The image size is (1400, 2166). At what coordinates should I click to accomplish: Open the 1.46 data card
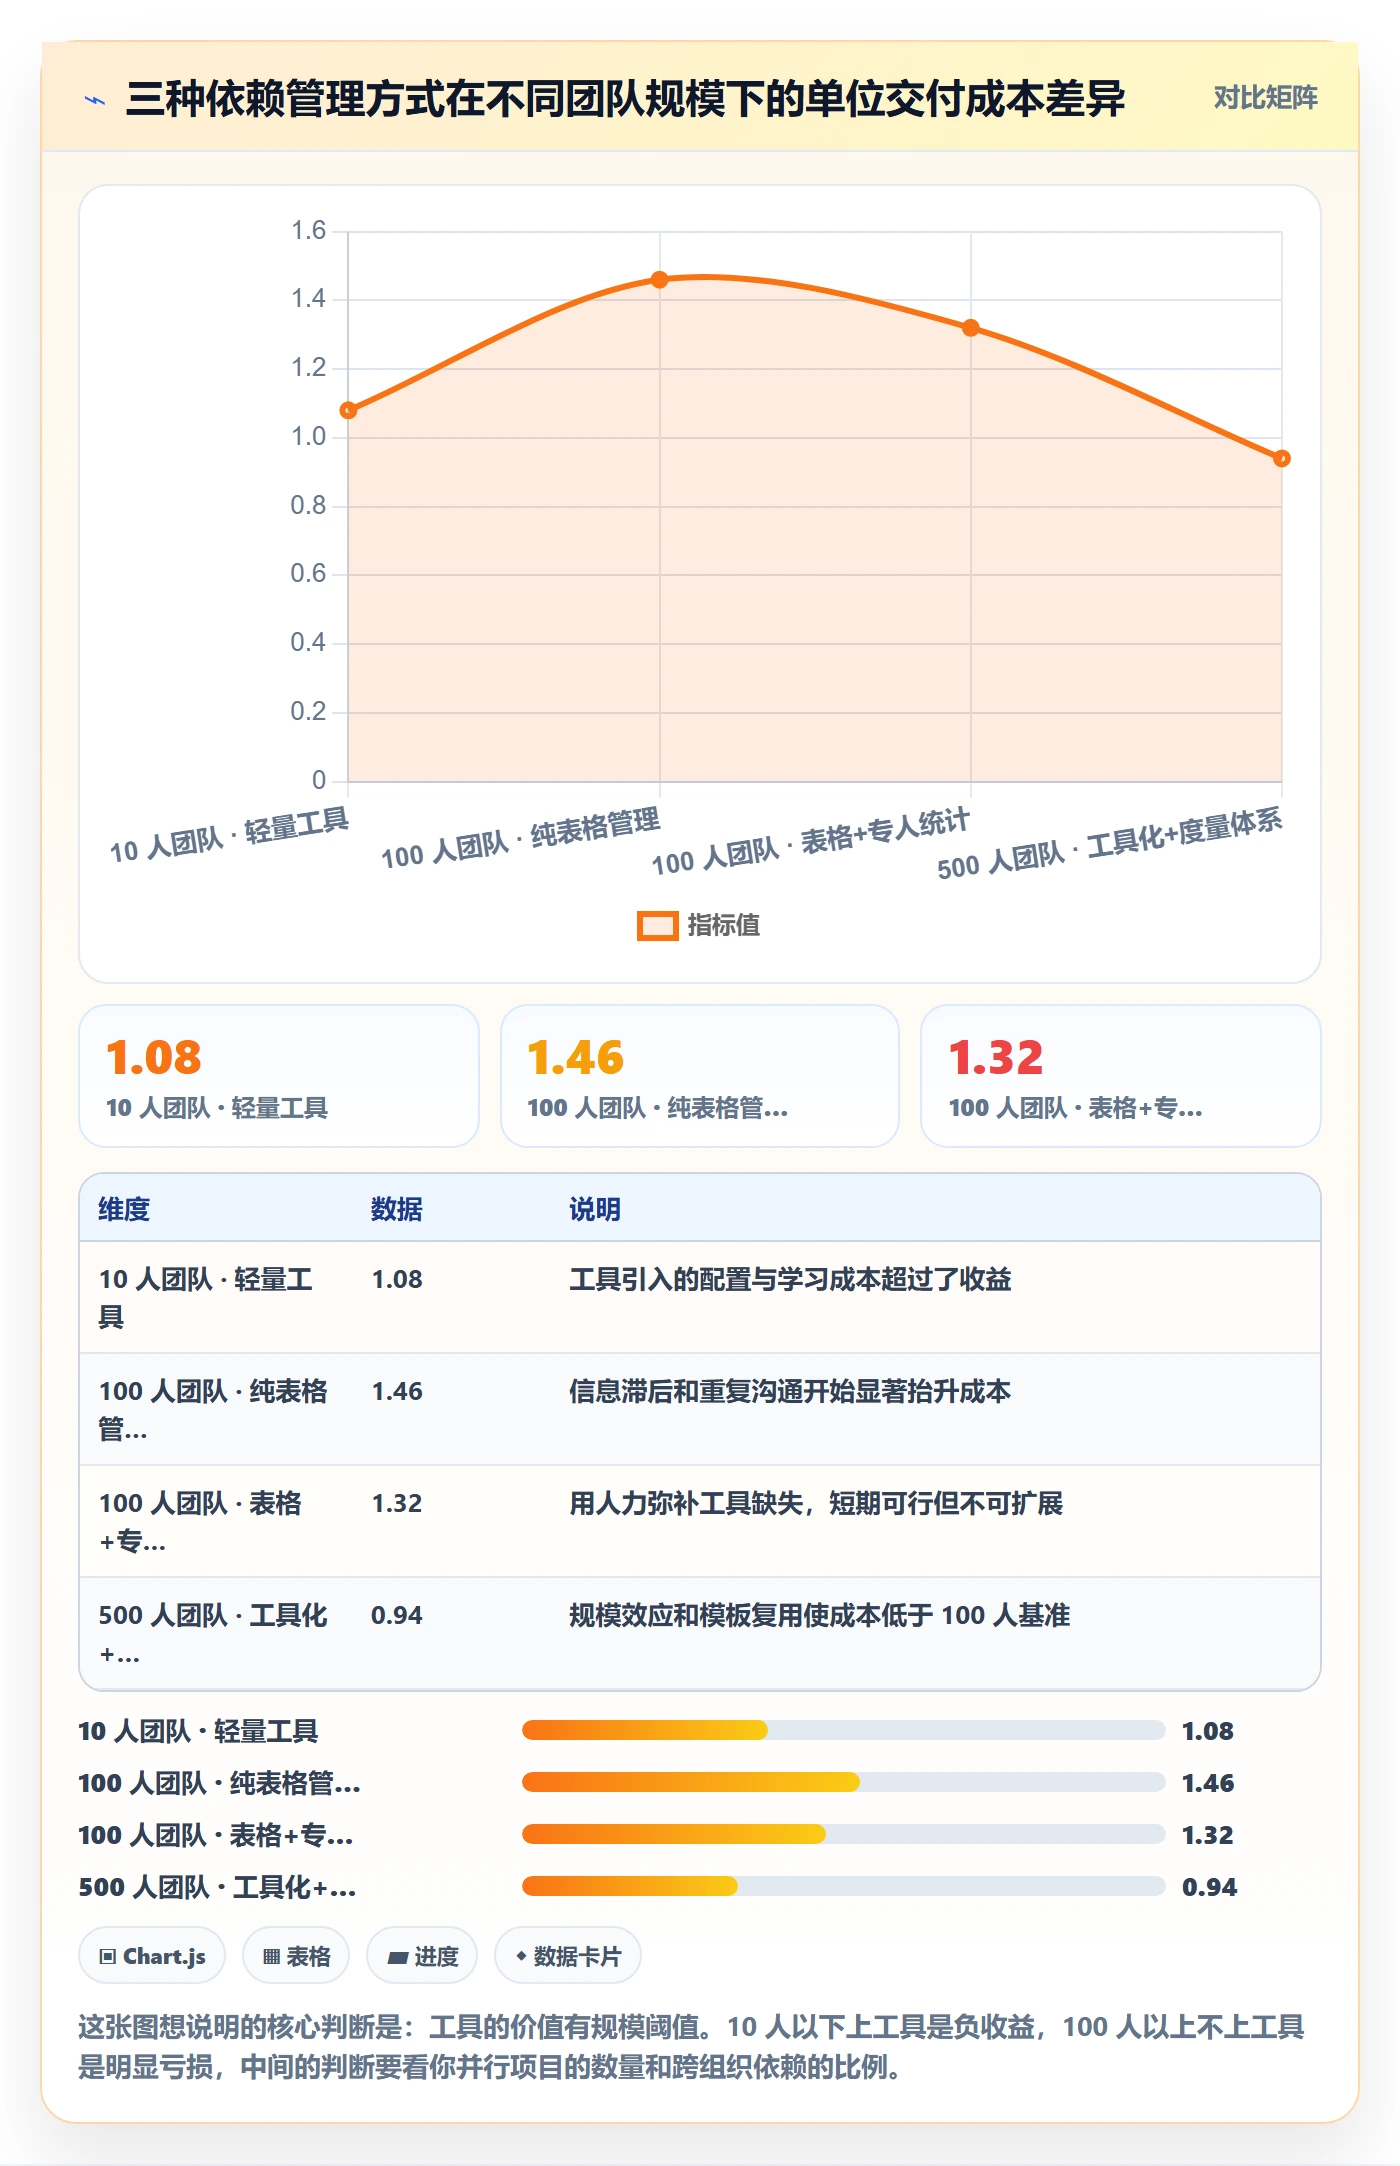(x=700, y=1076)
